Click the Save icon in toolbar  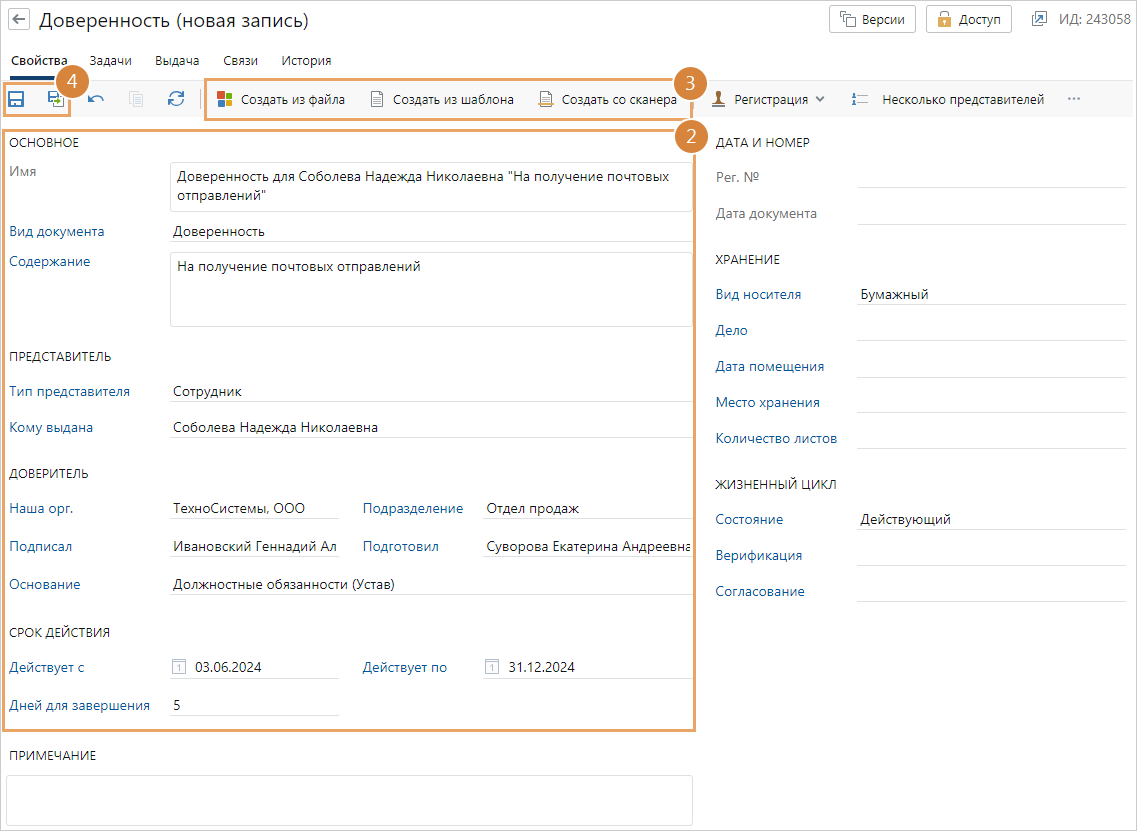(x=17, y=99)
